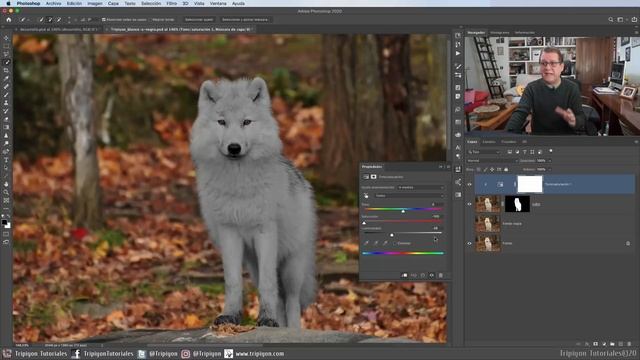
Task: Click the Tono hue slider handle
Action: coord(403,211)
